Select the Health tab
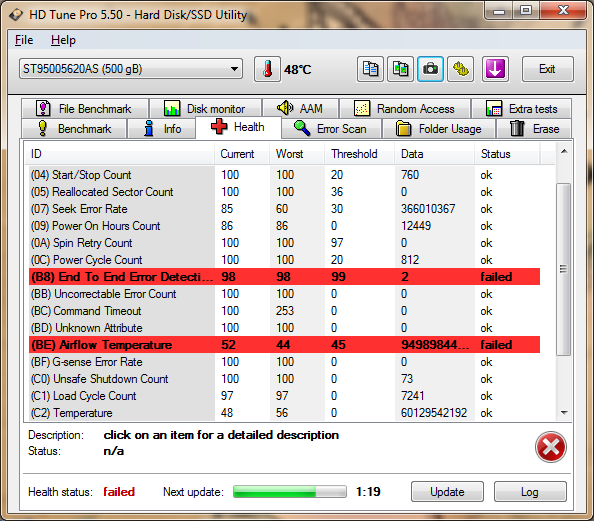594x521 pixels. (238, 127)
